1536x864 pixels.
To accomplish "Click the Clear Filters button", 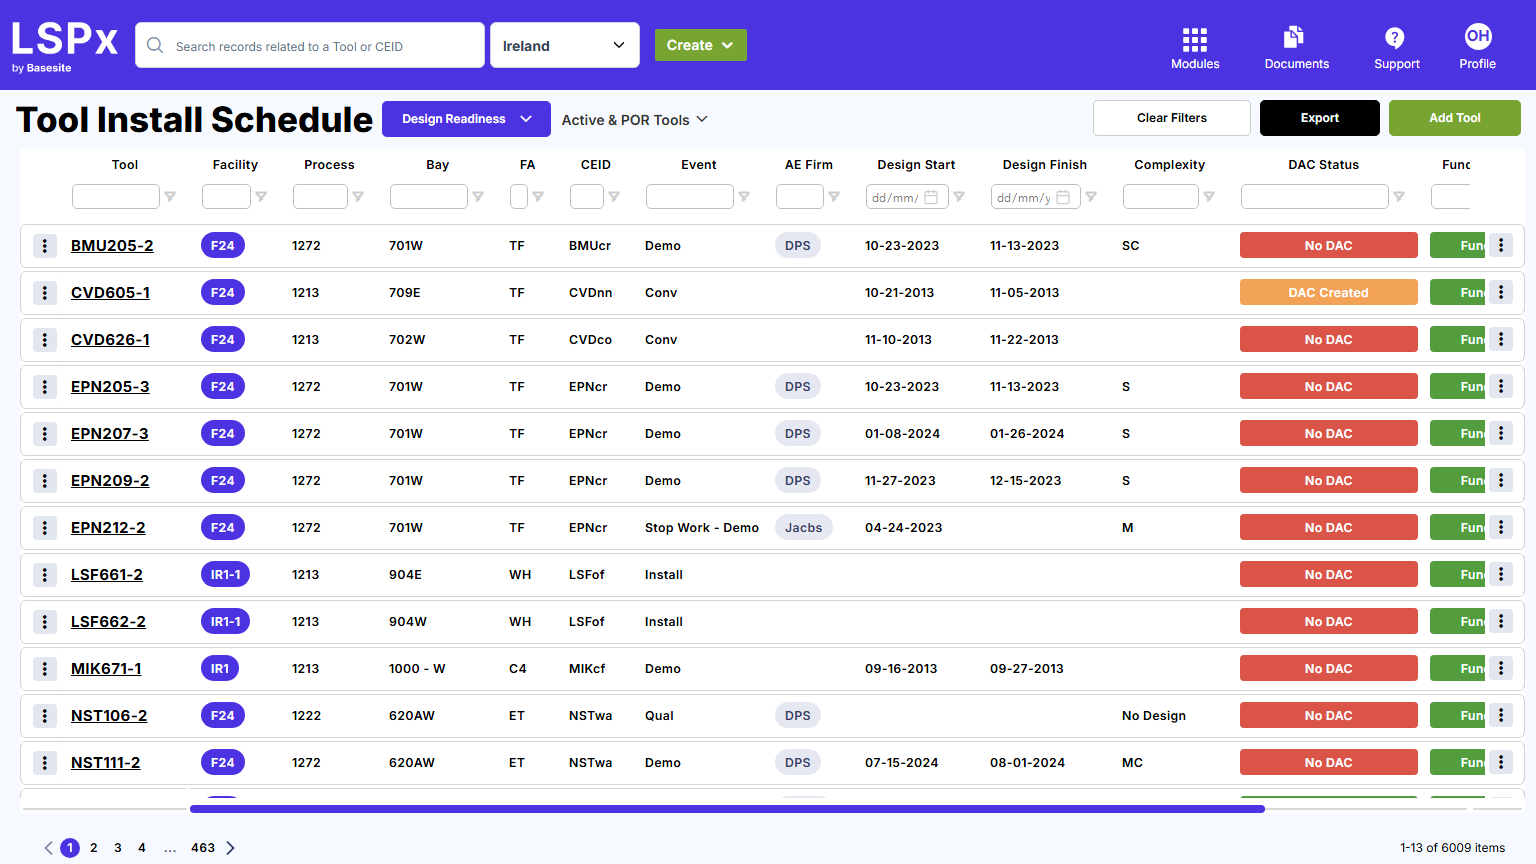I will coord(1171,118).
